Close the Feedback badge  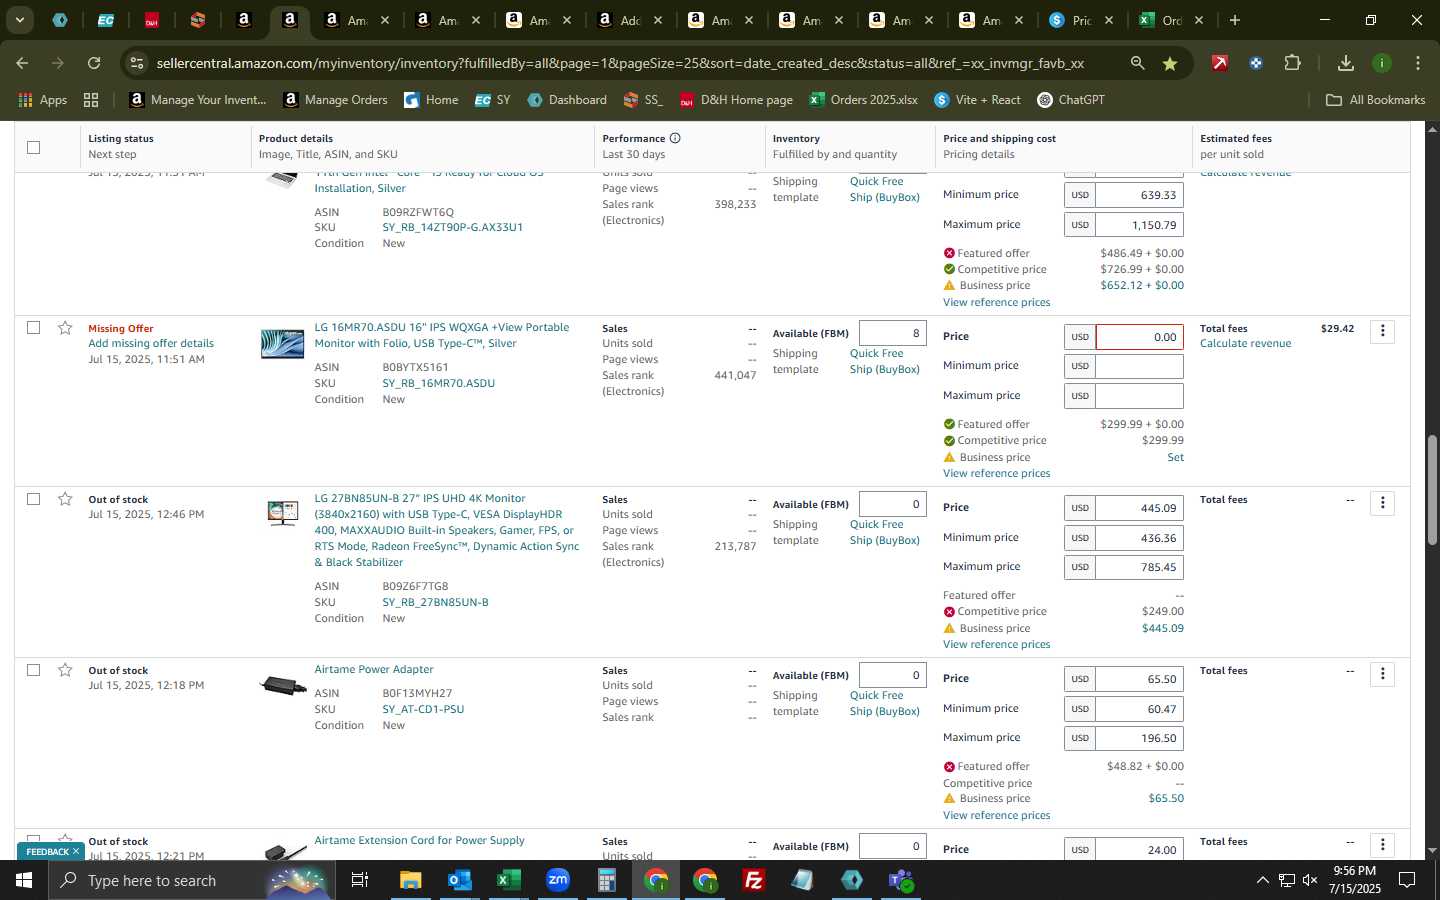point(75,852)
